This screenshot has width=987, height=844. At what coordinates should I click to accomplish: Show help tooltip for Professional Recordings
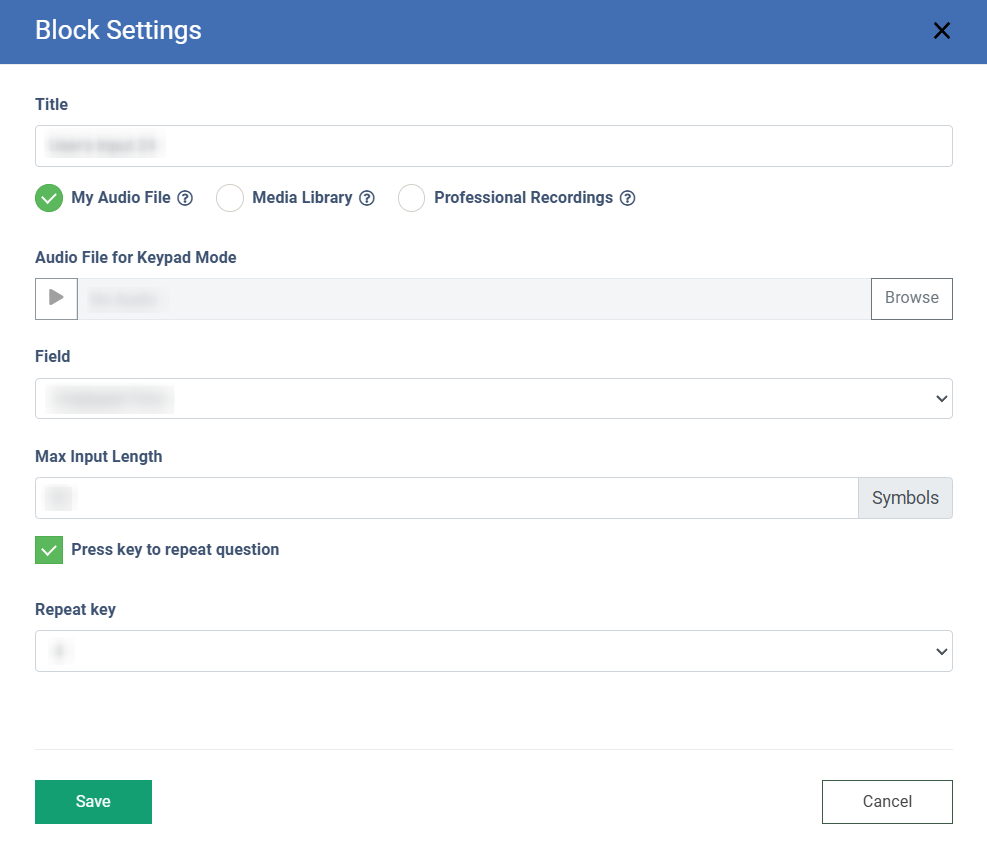[x=627, y=198]
